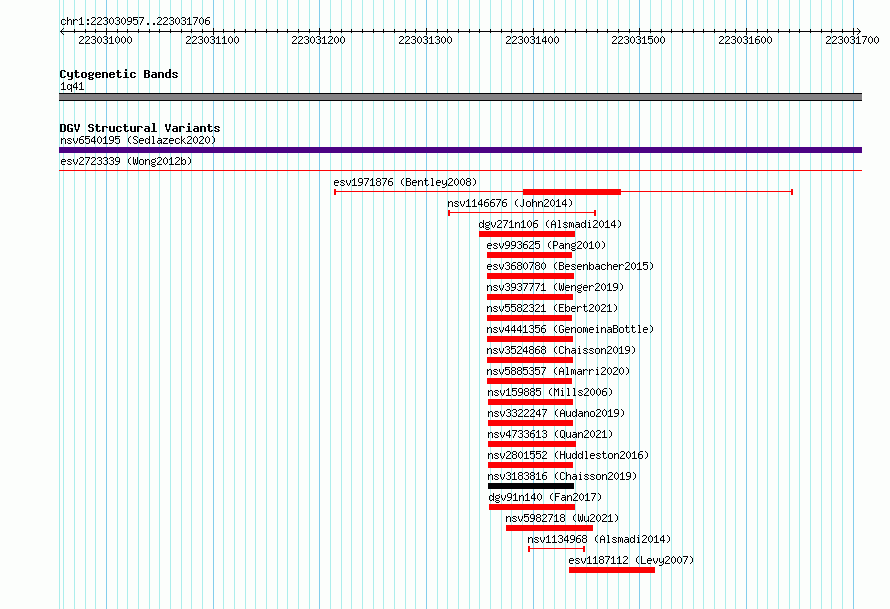890x609 pixels.
Task: Open nsv4733613 (Quan2021) variant
Action: [550, 434]
